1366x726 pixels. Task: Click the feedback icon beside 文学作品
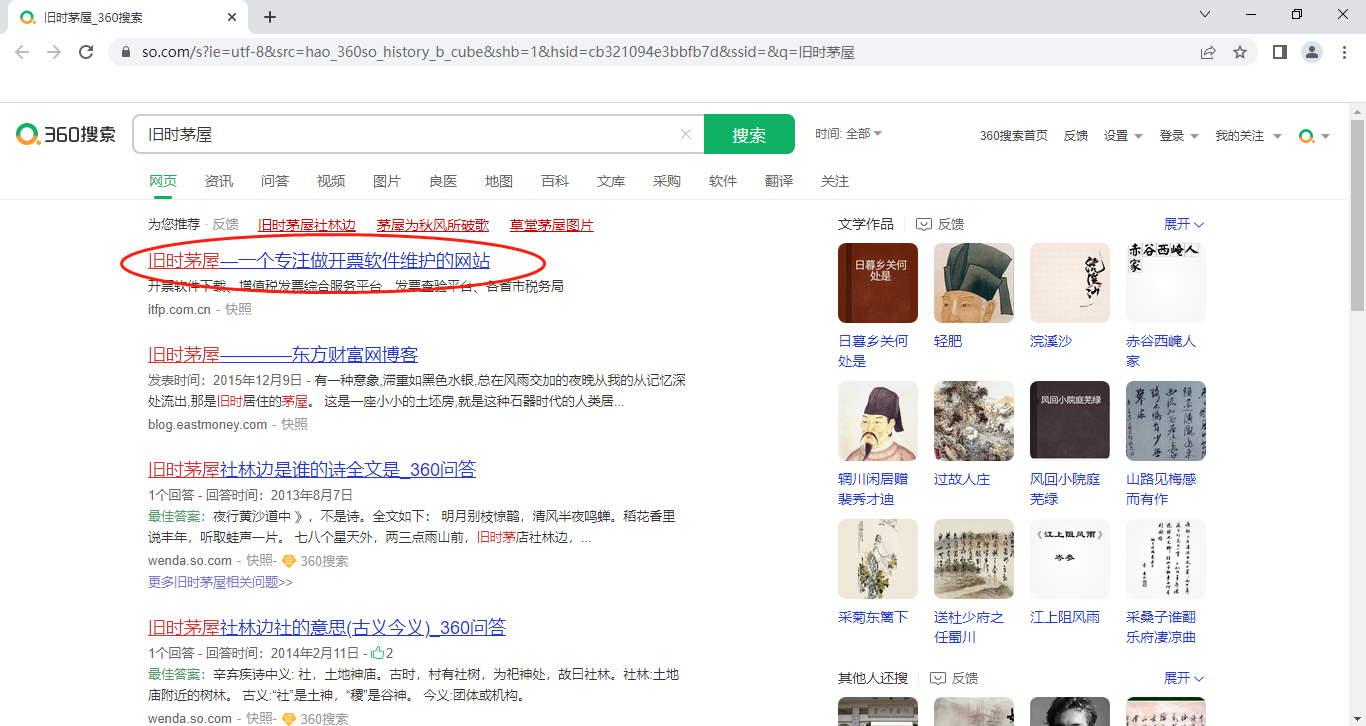(x=924, y=224)
